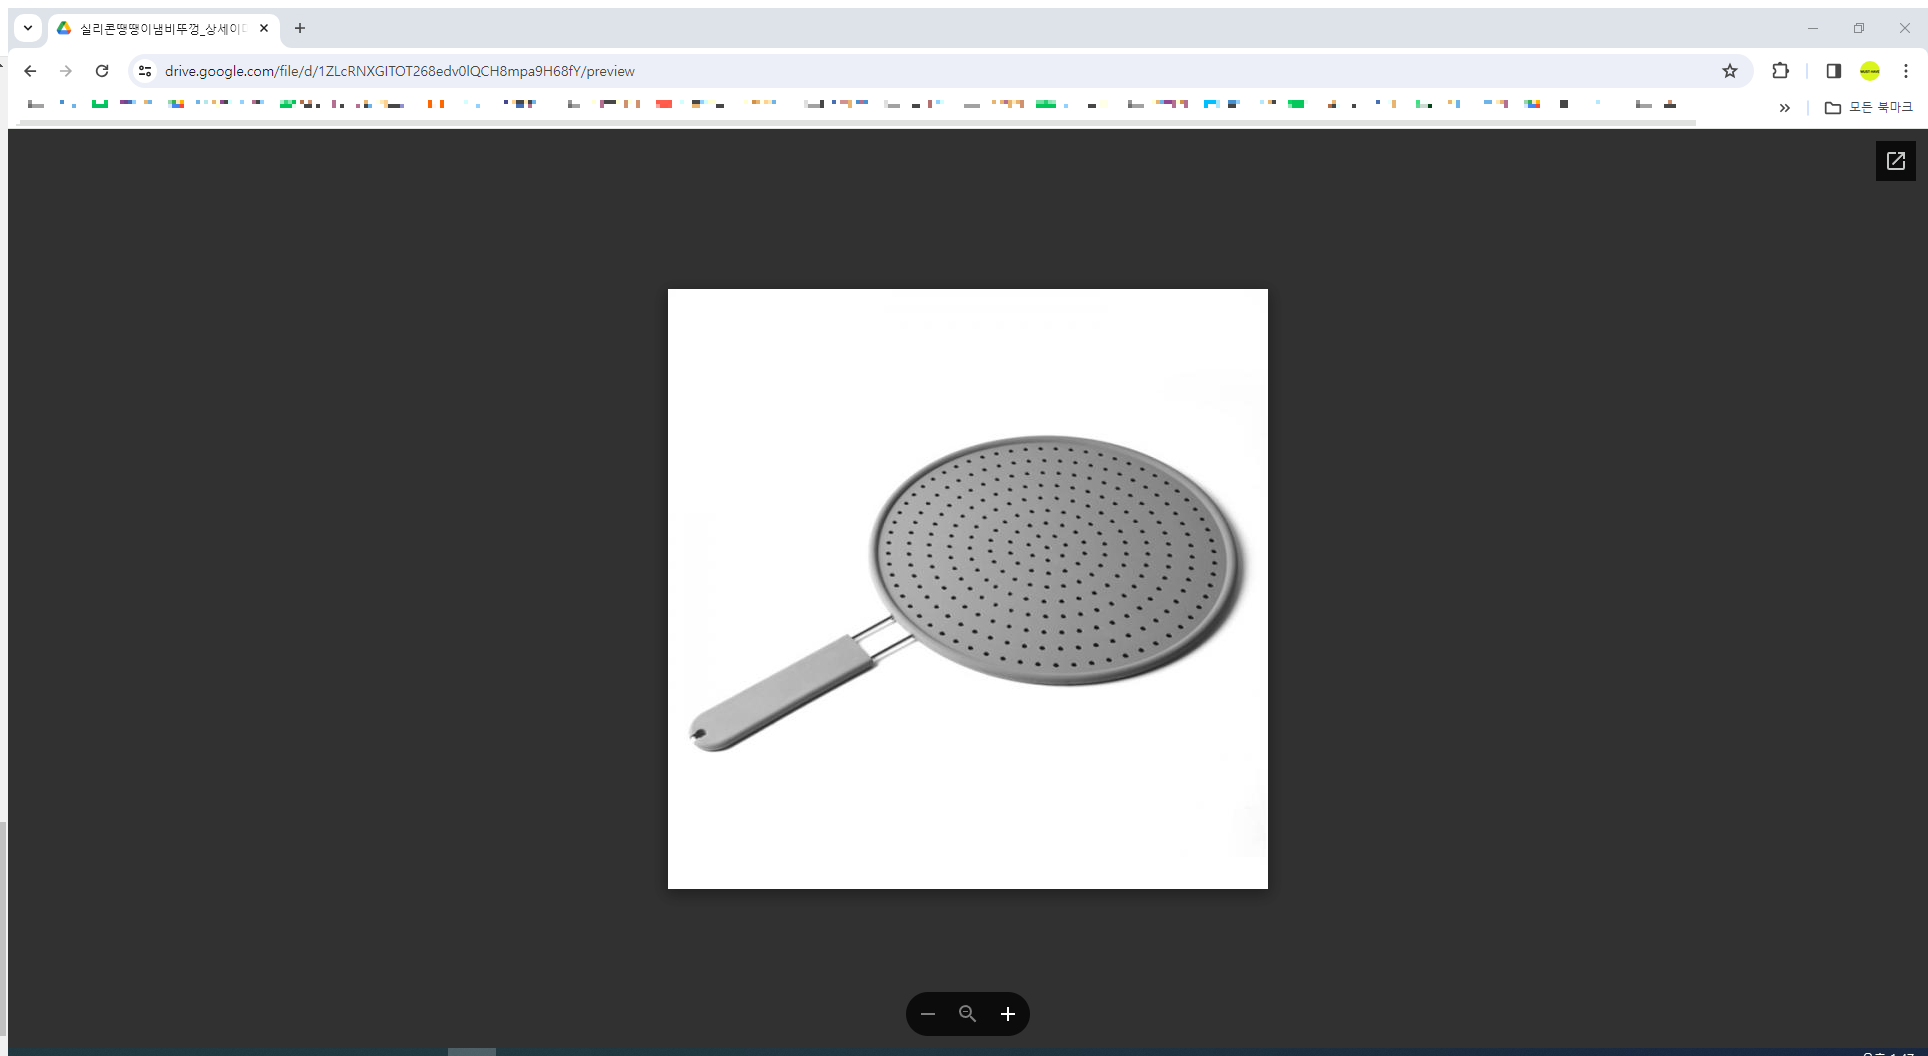This screenshot has width=1928, height=1056.
Task: Restore down the Chrome window
Action: click(x=1858, y=28)
